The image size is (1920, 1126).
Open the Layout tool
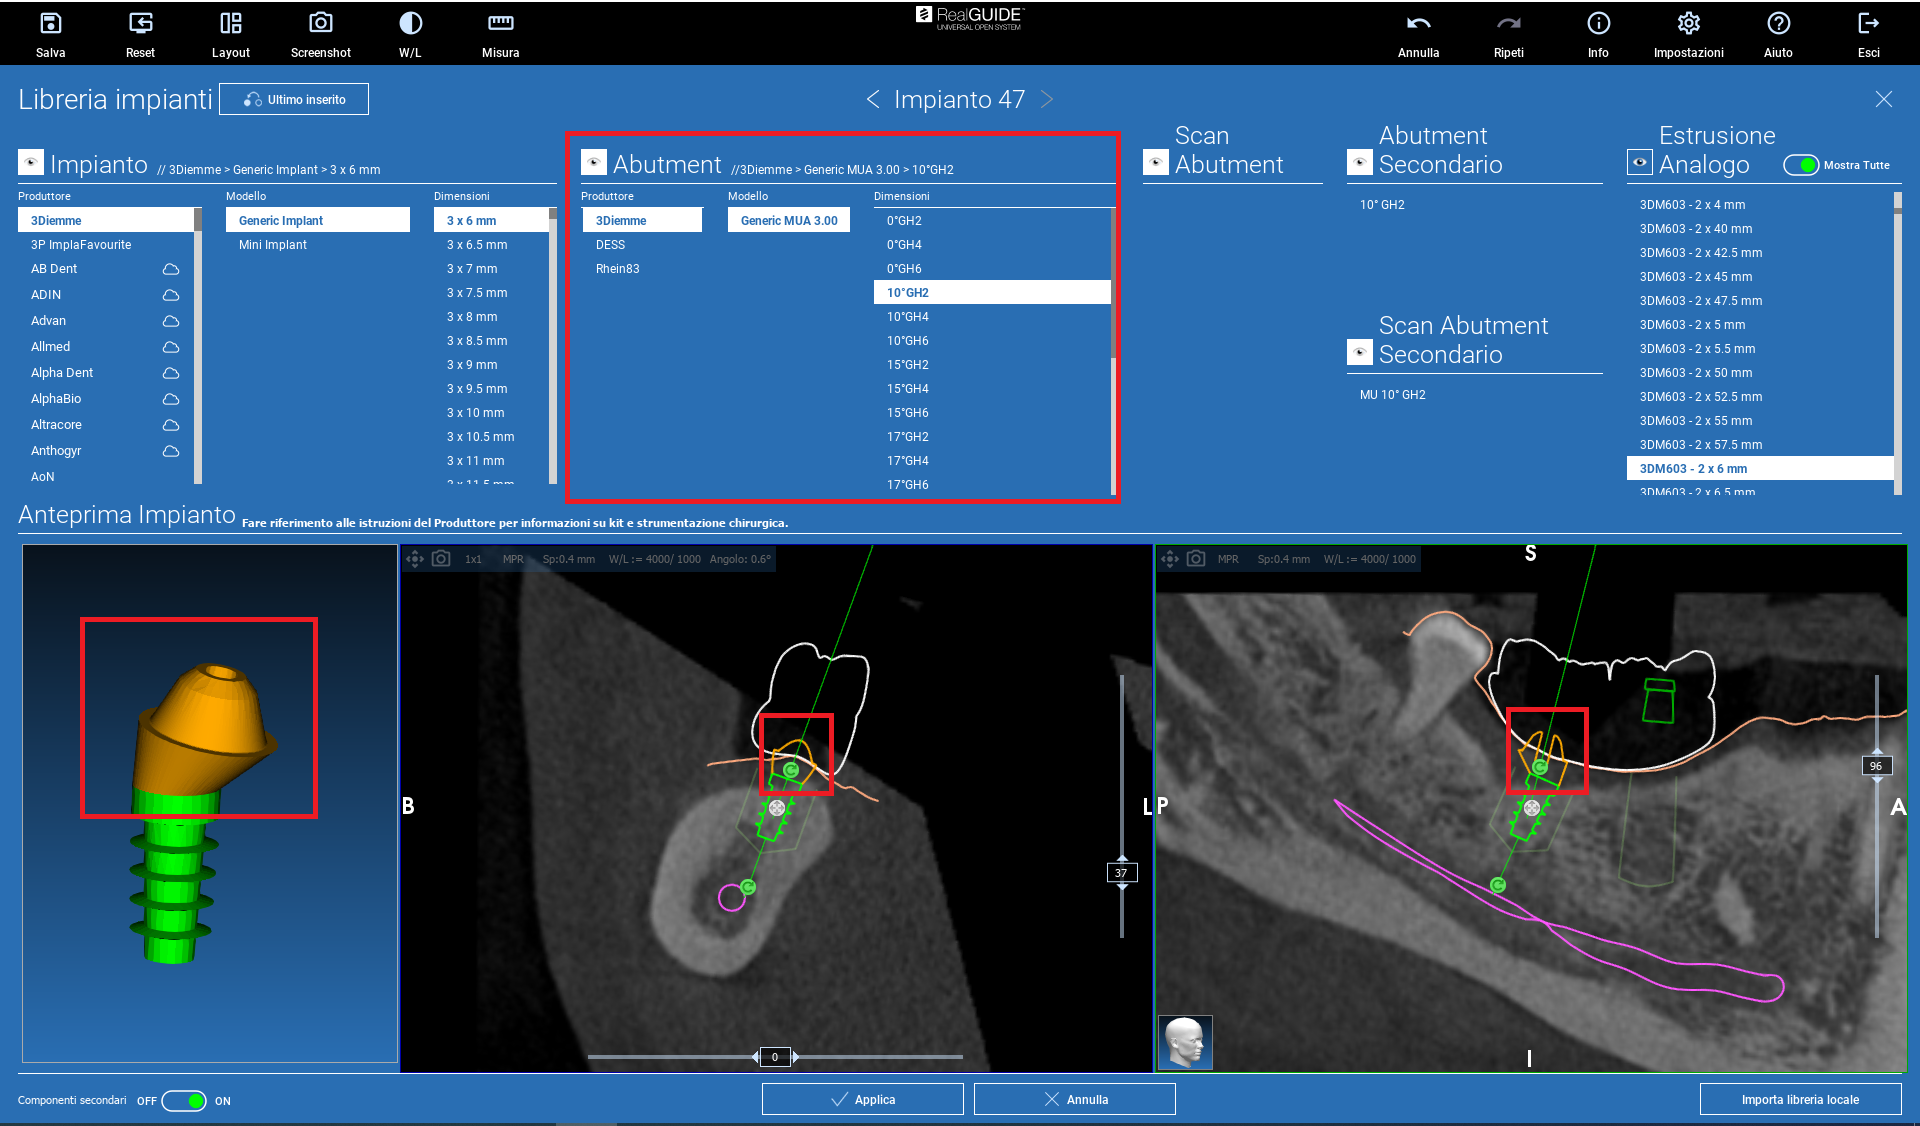[230, 24]
